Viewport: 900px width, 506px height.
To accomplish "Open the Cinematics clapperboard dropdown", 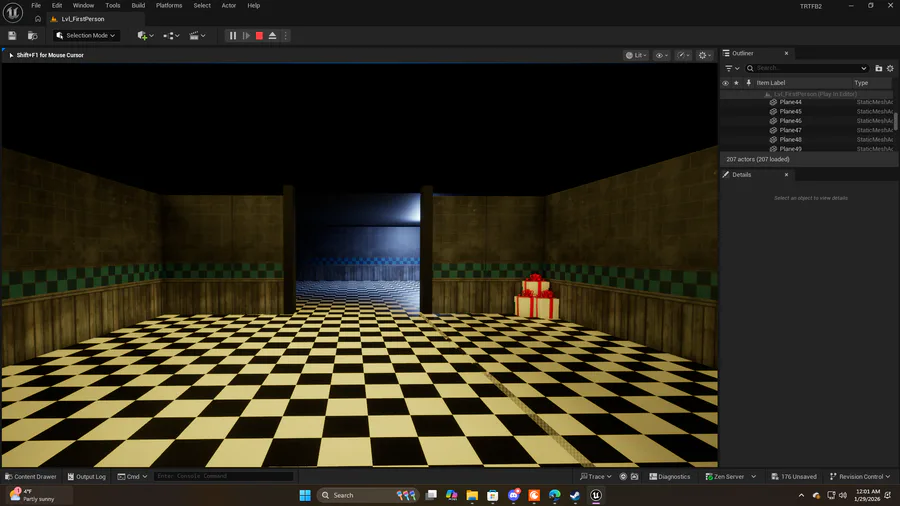I will pos(197,36).
